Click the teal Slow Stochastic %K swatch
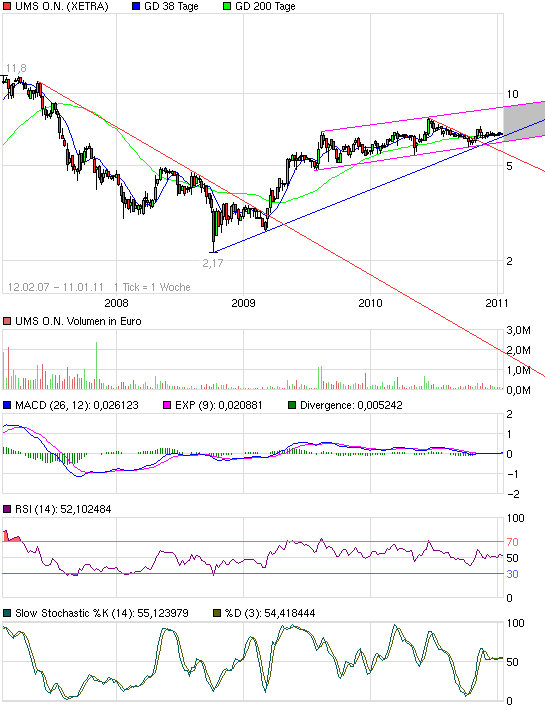 pos(7,613)
